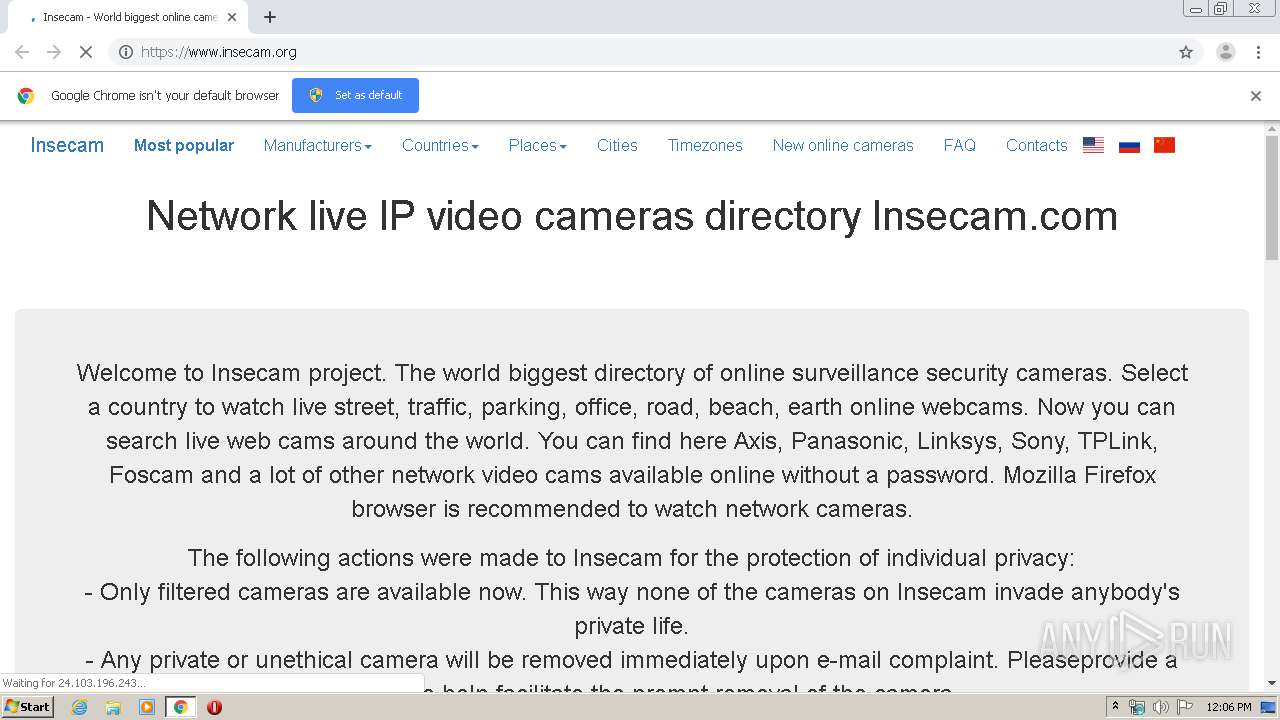Open the Cities page
1280x720 pixels.
[617, 145]
